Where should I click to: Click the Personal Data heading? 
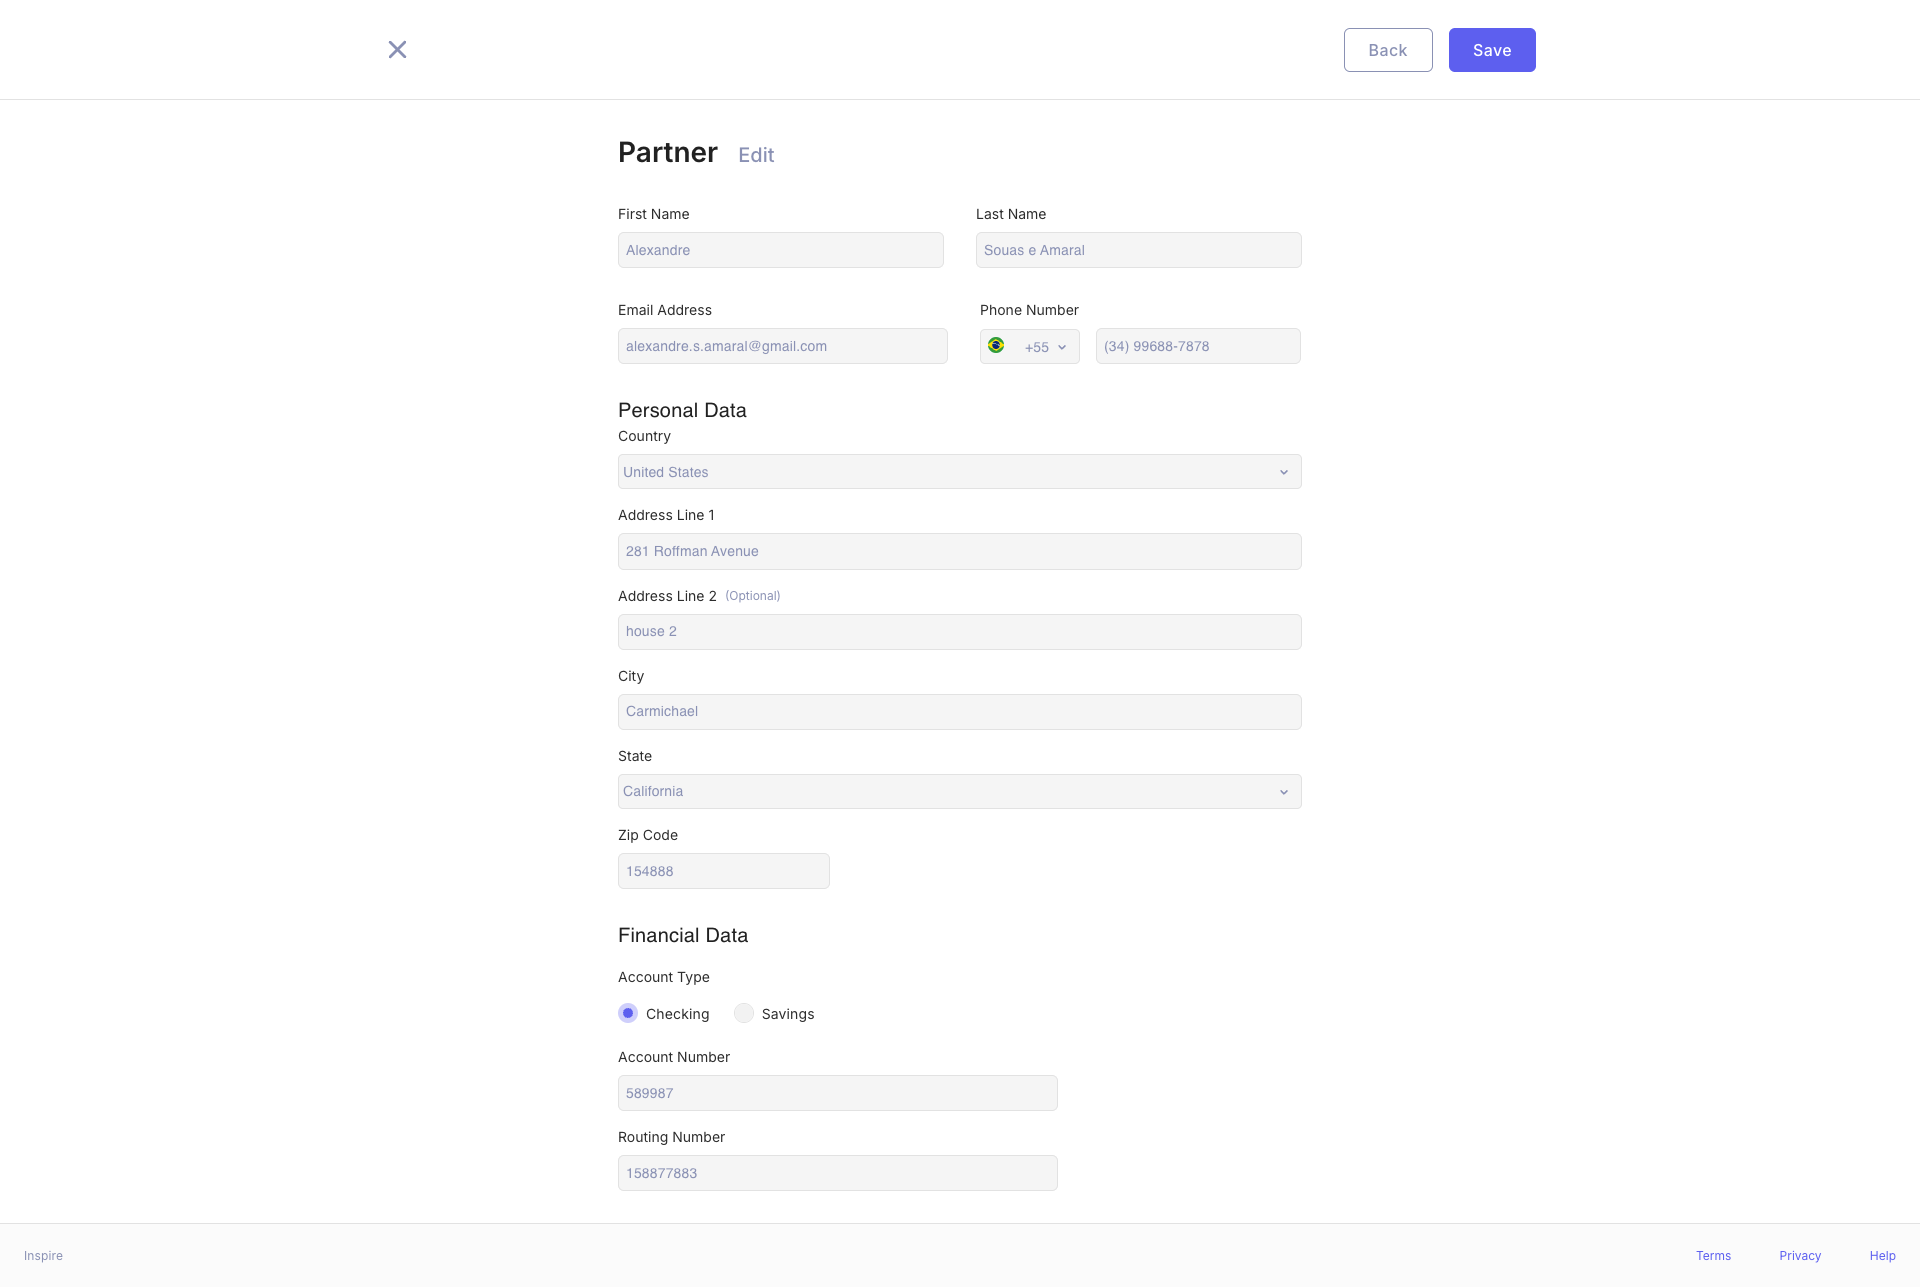[682, 410]
